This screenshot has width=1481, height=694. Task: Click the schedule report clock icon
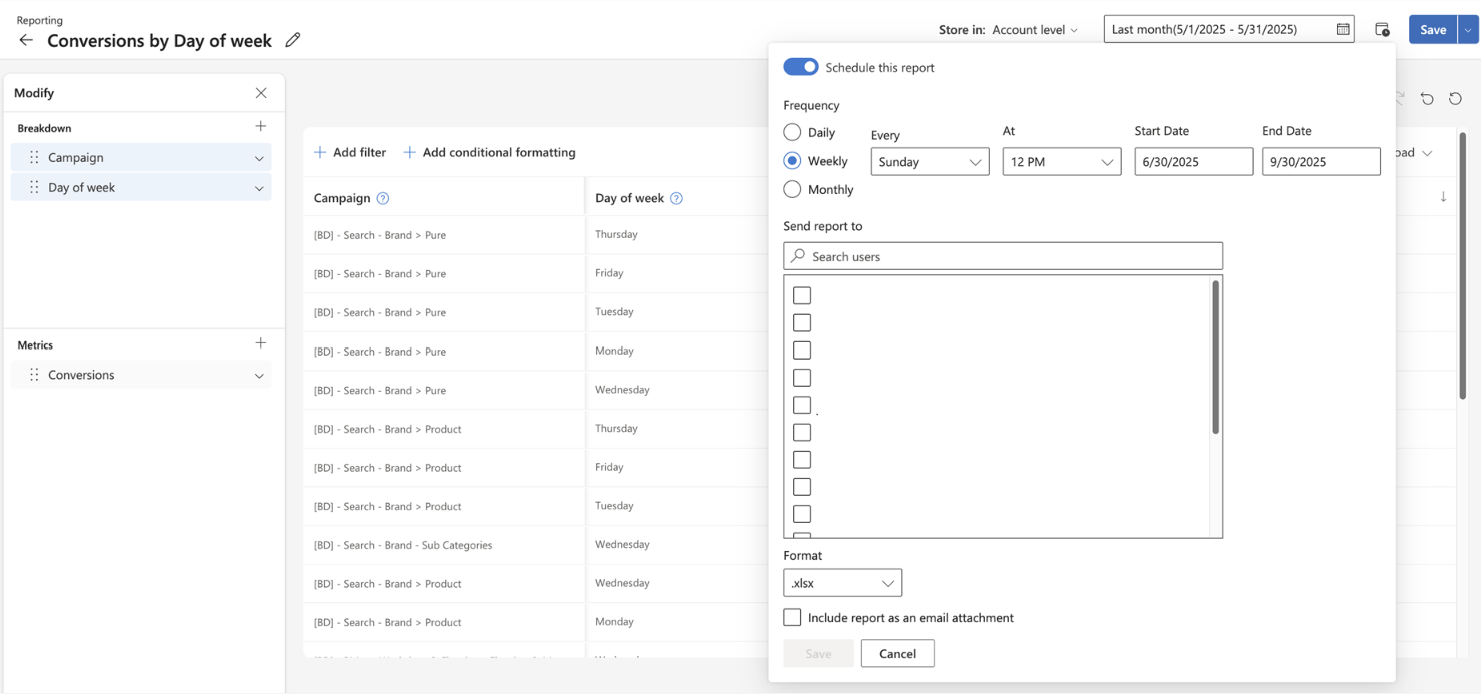pyautogui.click(x=1382, y=30)
